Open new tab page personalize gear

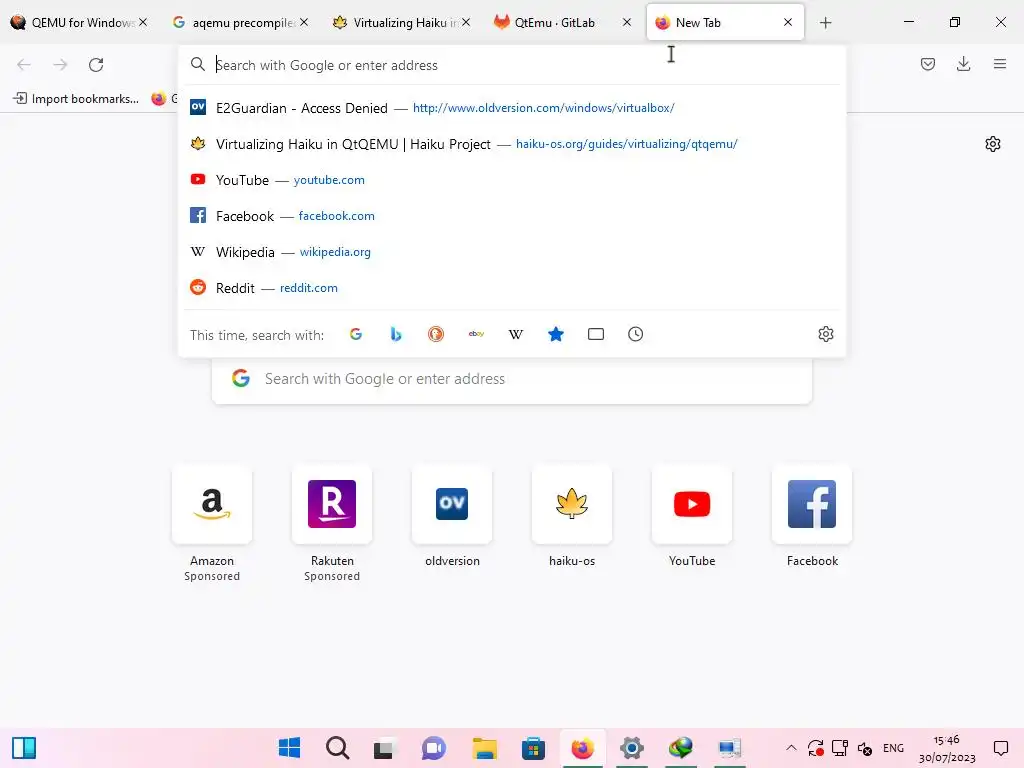(993, 144)
